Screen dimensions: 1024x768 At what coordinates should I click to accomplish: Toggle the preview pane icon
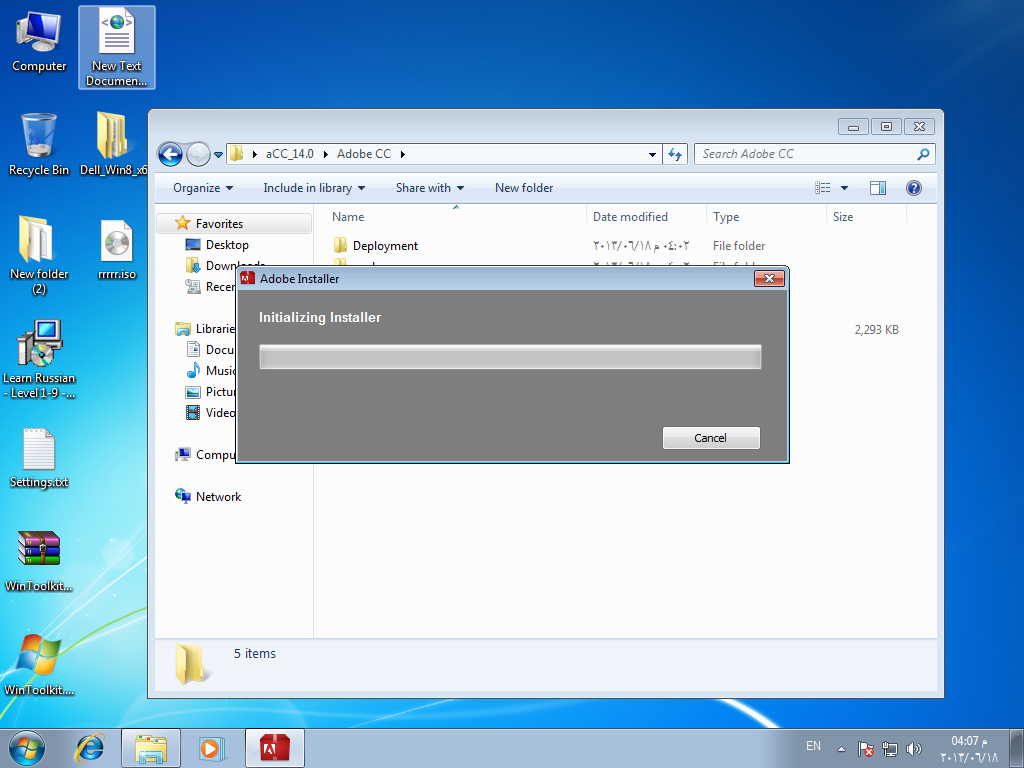tap(878, 188)
